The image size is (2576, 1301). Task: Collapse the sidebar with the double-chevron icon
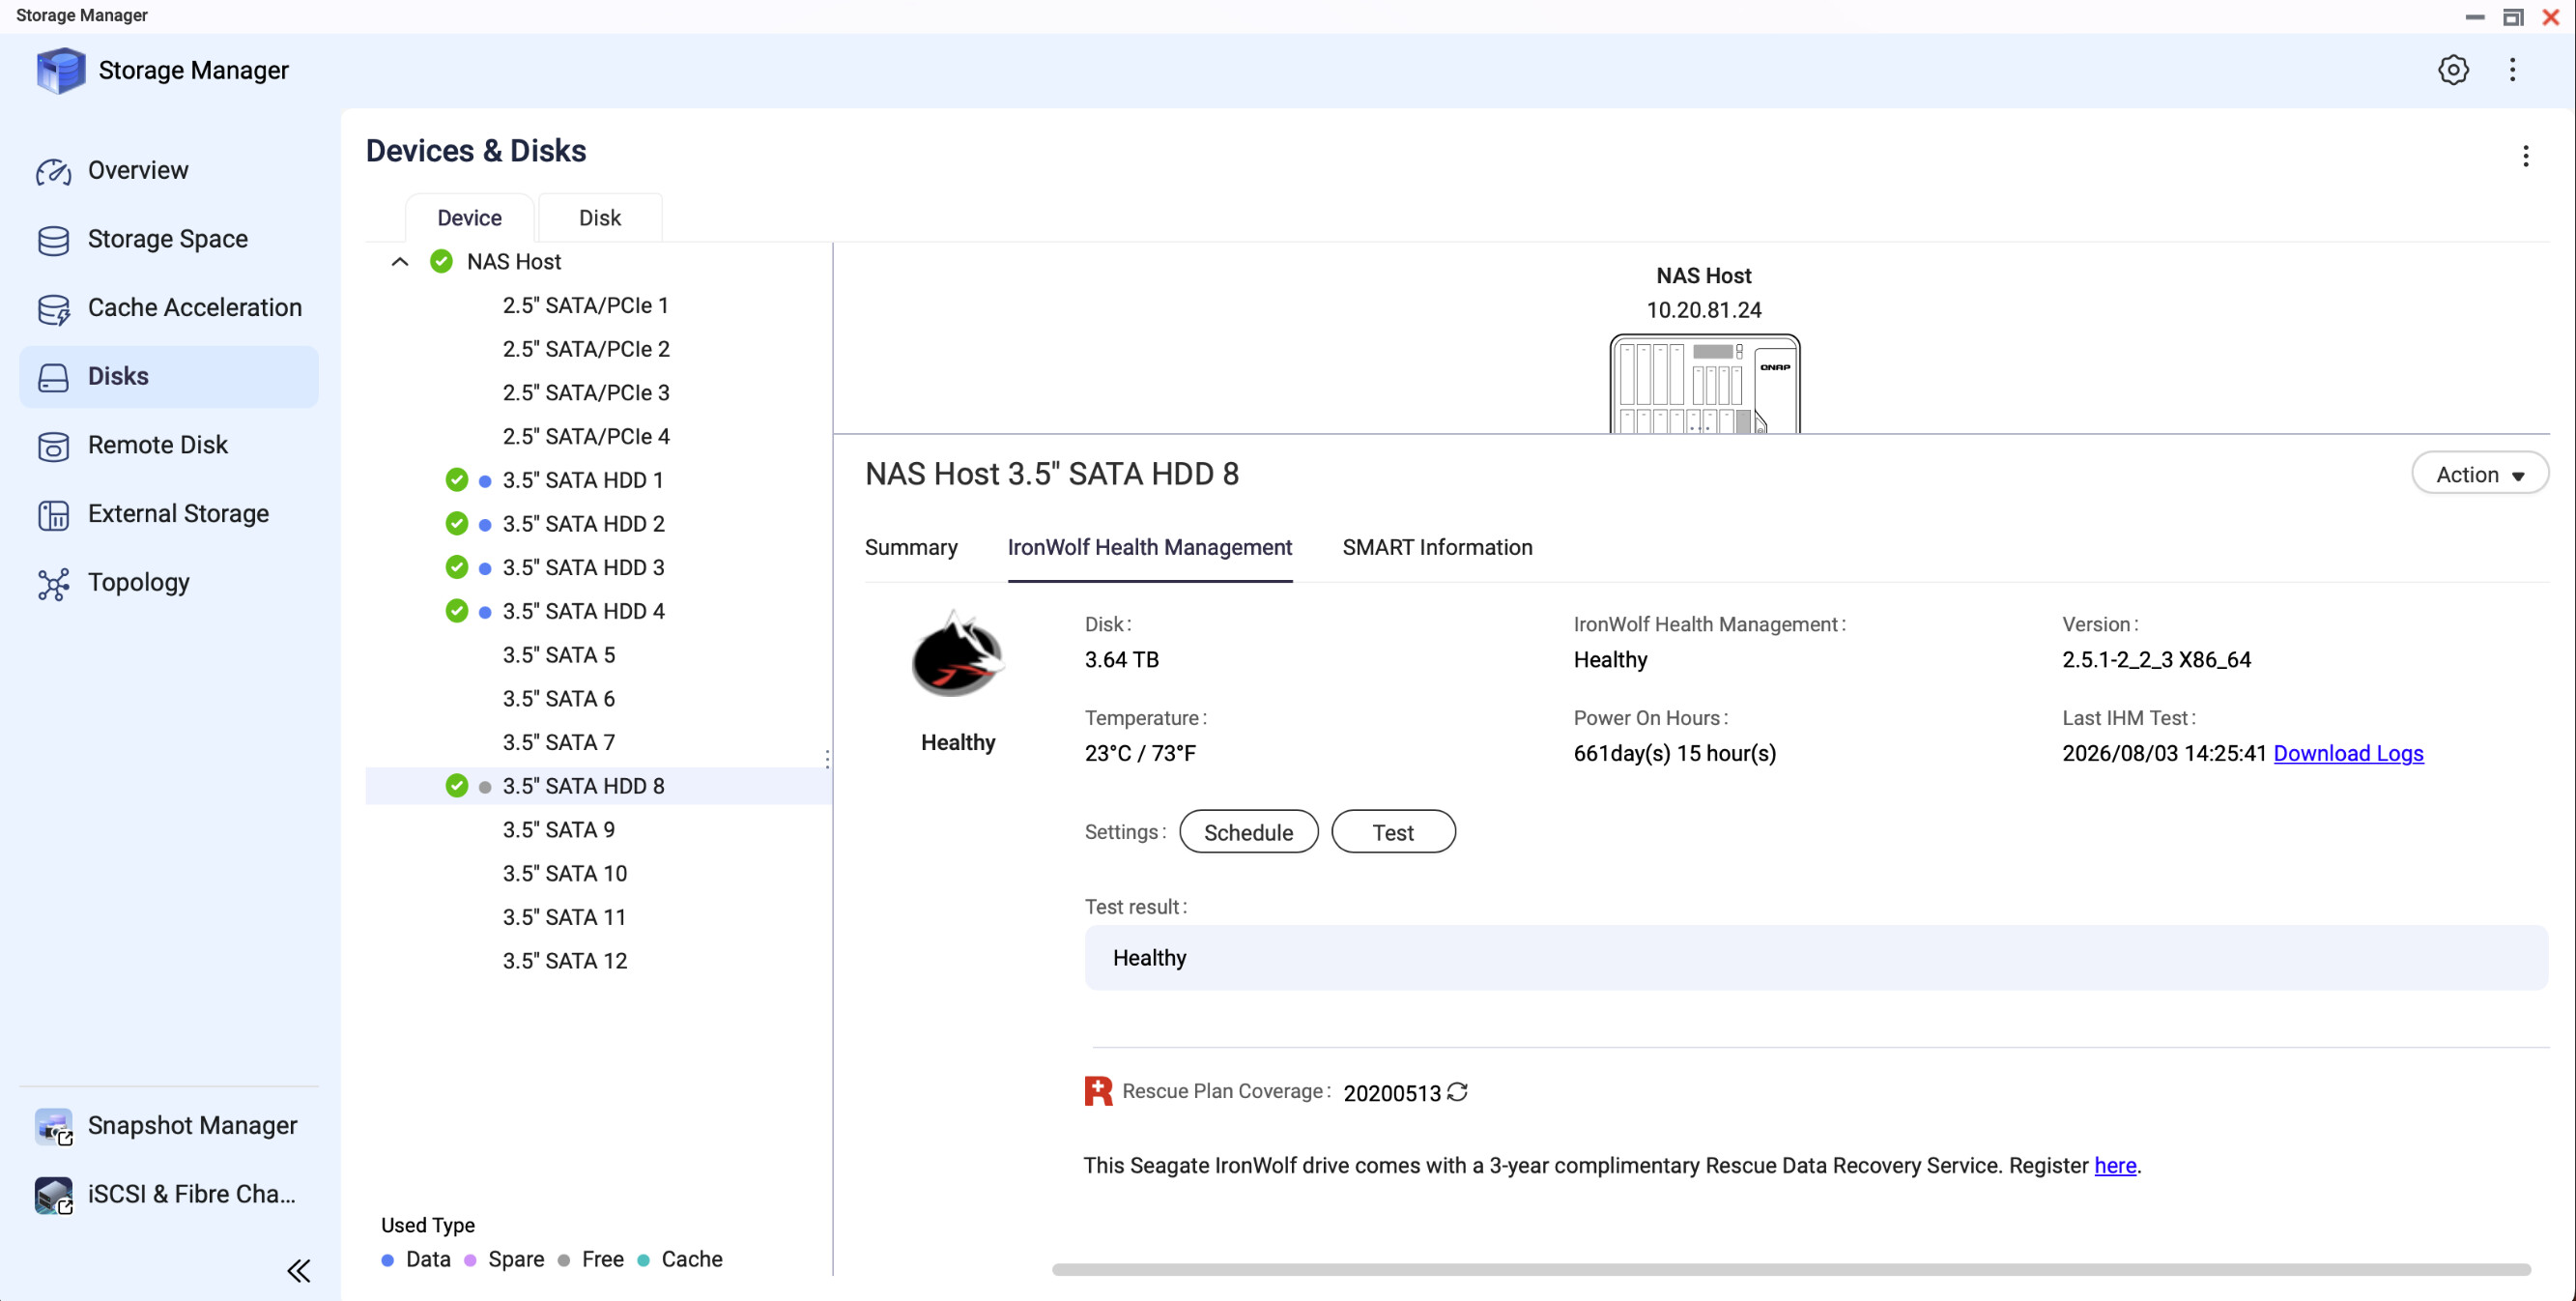[x=298, y=1271]
